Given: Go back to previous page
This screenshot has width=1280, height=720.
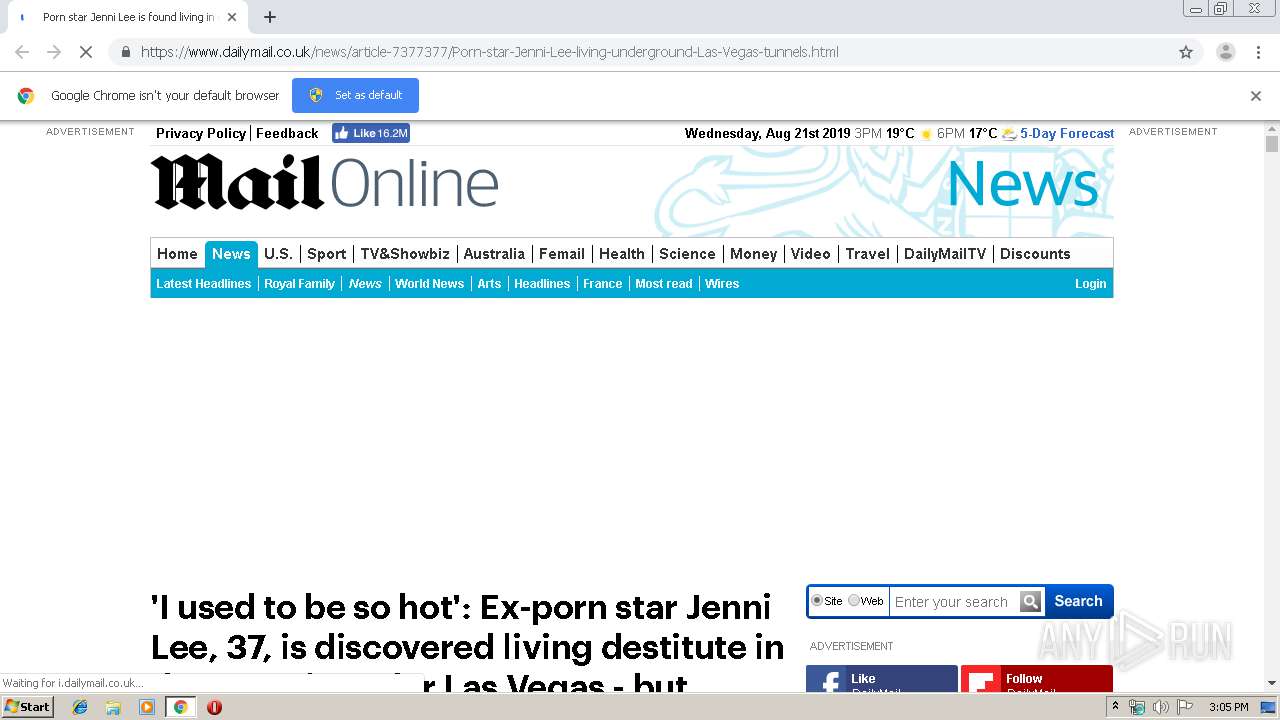Looking at the screenshot, I should pyautogui.click(x=22, y=52).
